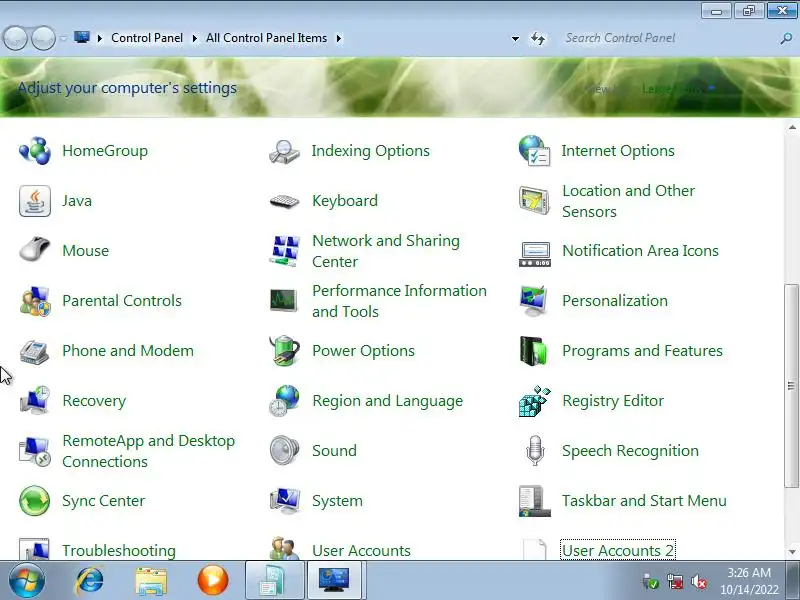Click Location and Other Sensors icon
The image size is (800, 600).
(534, 201)
